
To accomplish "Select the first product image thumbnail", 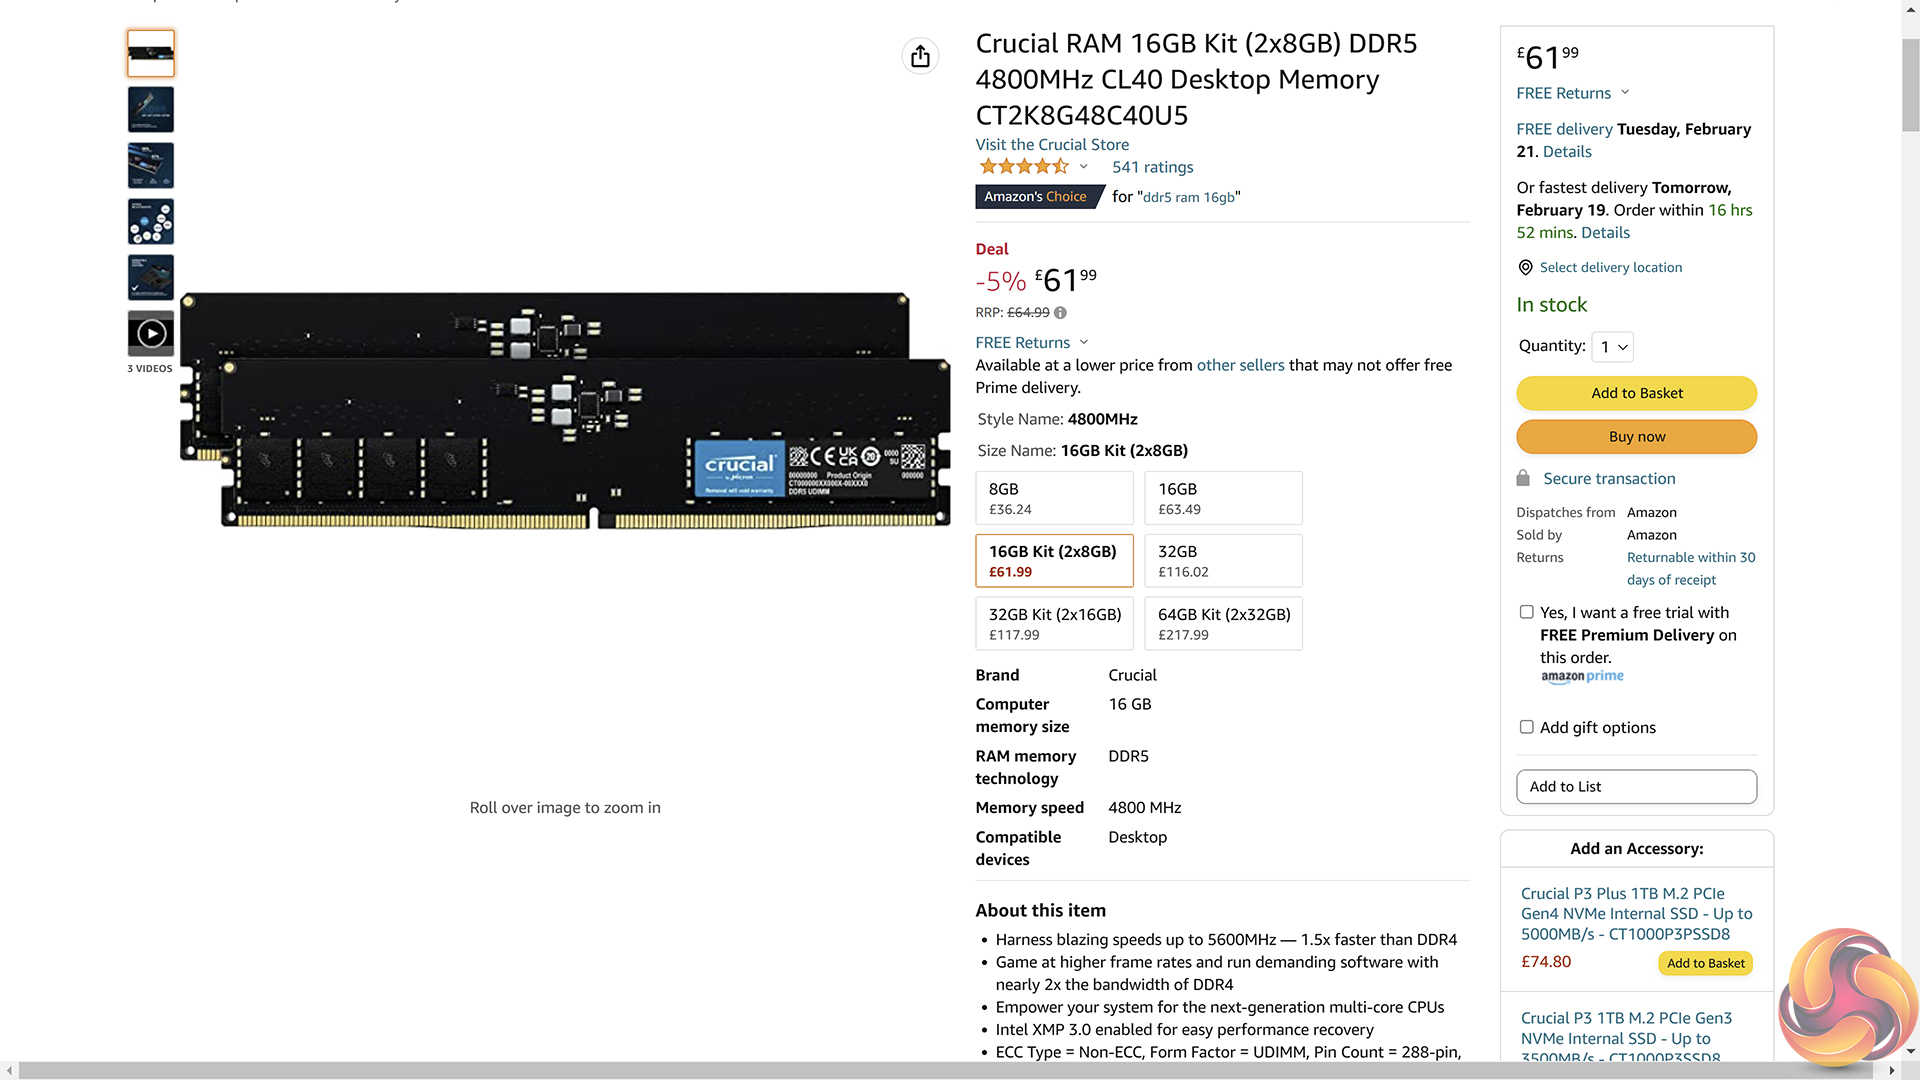I will tap(151, 54).
